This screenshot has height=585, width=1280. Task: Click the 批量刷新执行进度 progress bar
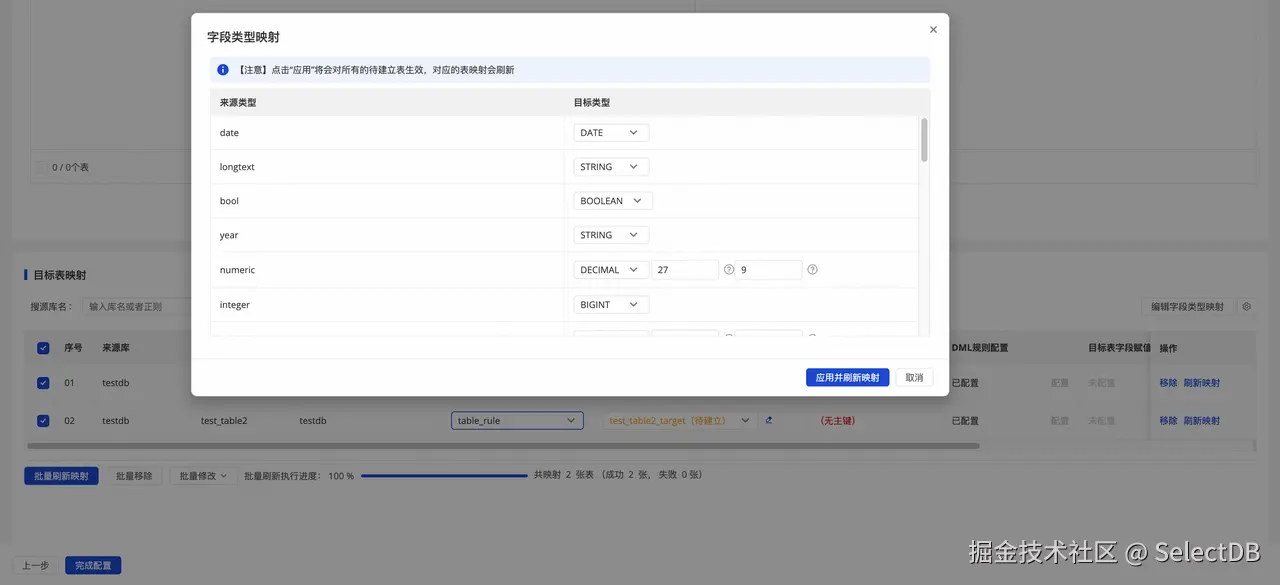(444, 476)
